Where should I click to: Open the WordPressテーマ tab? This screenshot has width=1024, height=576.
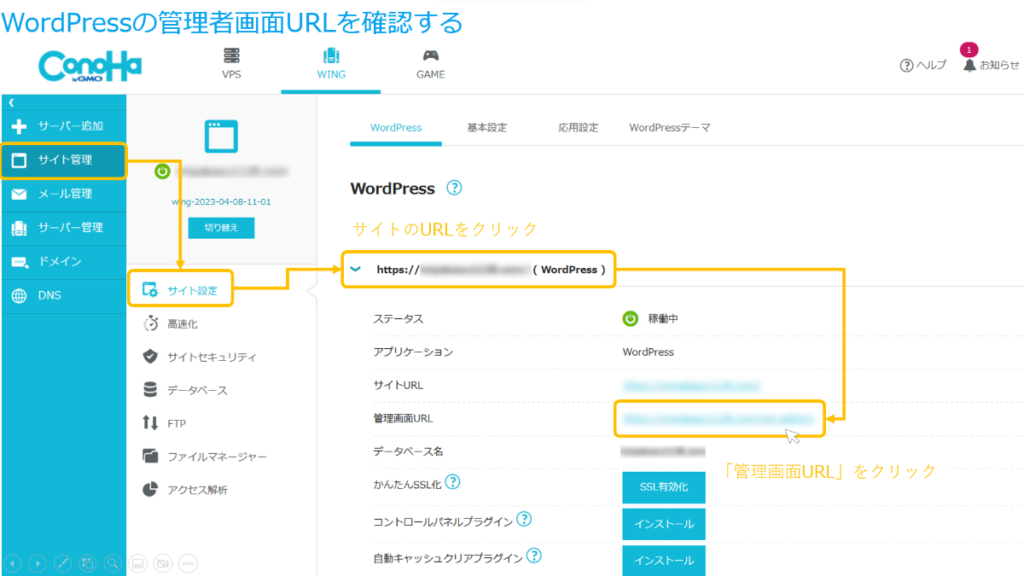click(x=669, y=128)
